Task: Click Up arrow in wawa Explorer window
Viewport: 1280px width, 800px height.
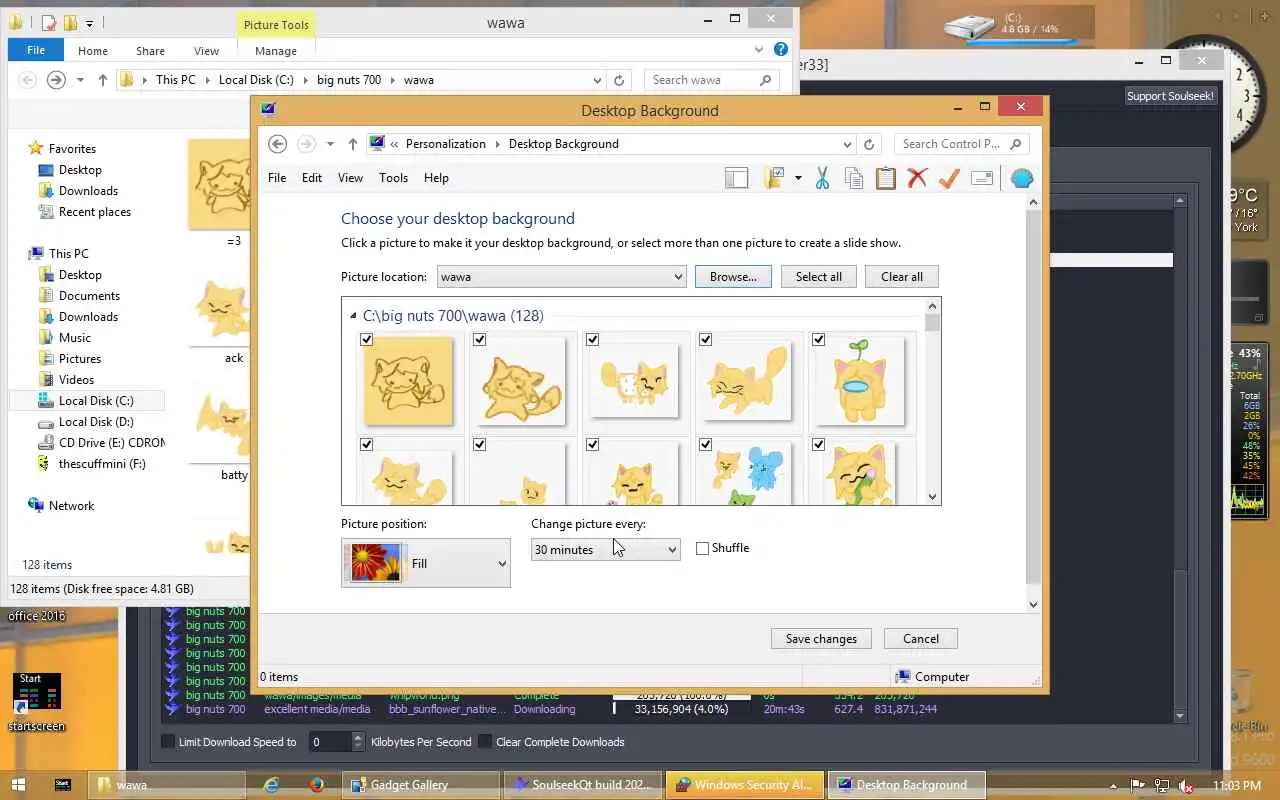Action: click(102, 80)
